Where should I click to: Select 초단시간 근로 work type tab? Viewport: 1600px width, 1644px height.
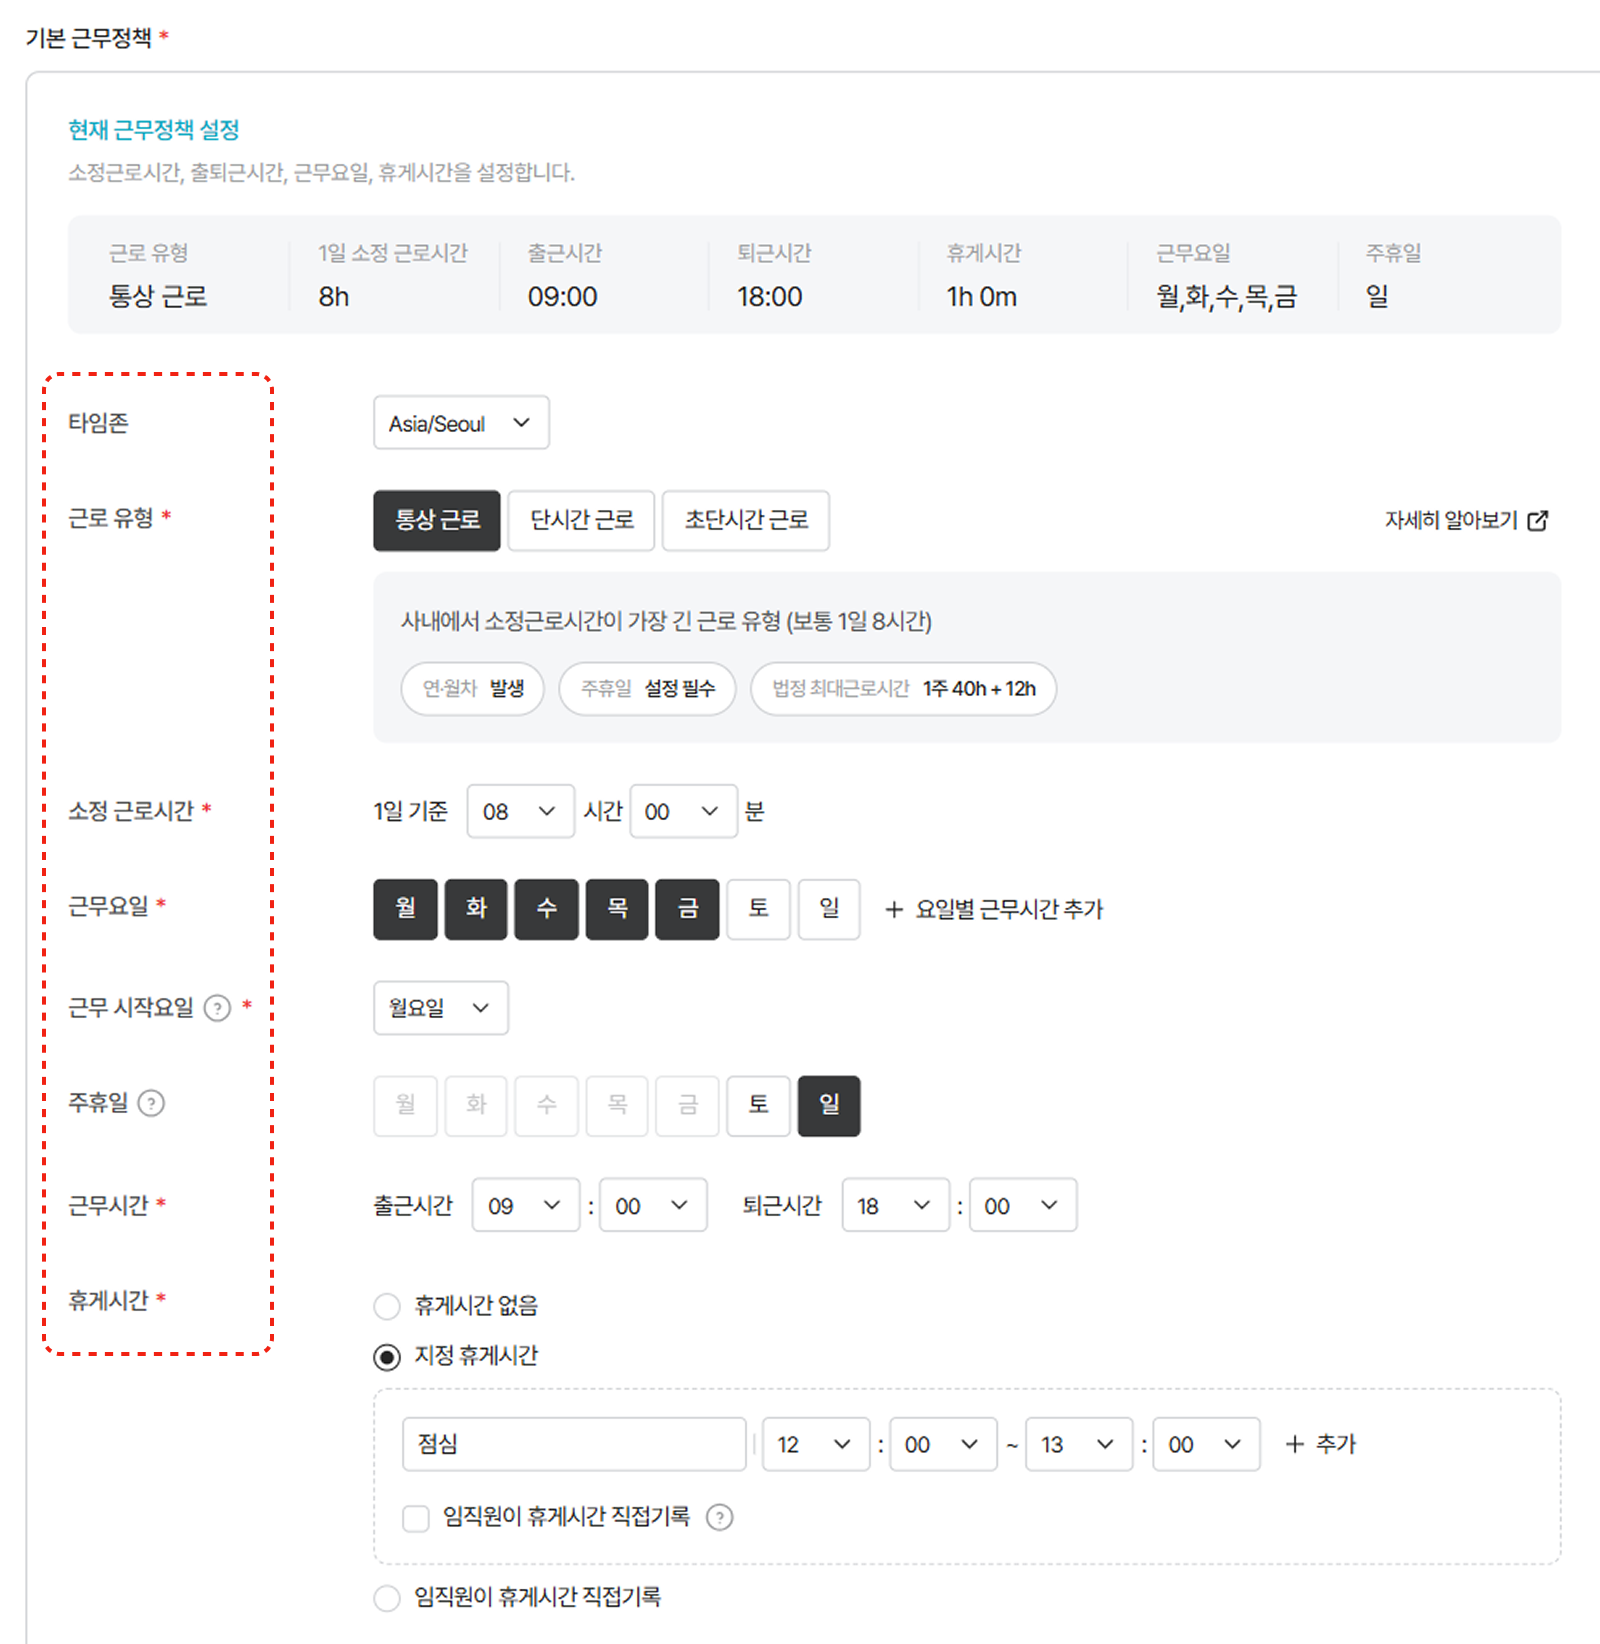[x=746, y=520]
